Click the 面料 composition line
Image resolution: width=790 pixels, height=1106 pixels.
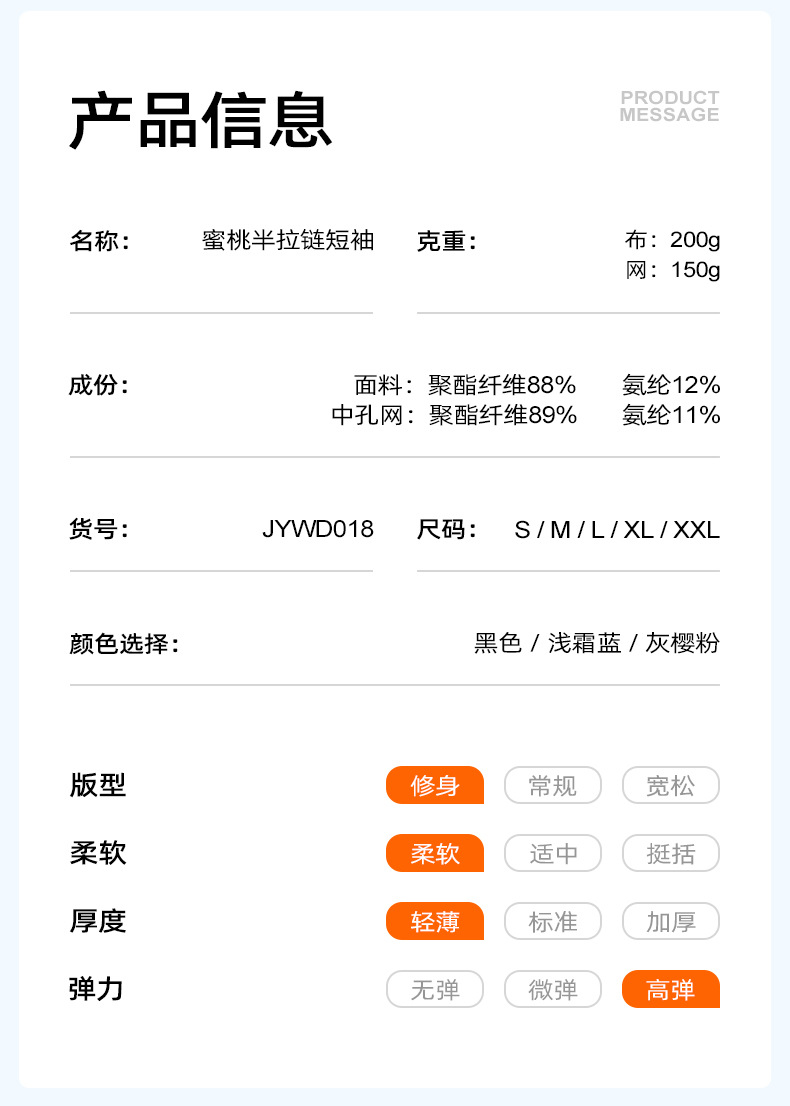pos(536,385)
